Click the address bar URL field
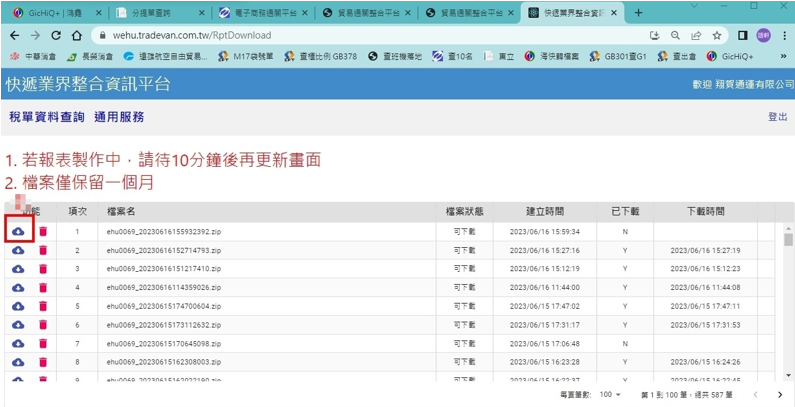 tap(350, 35)
